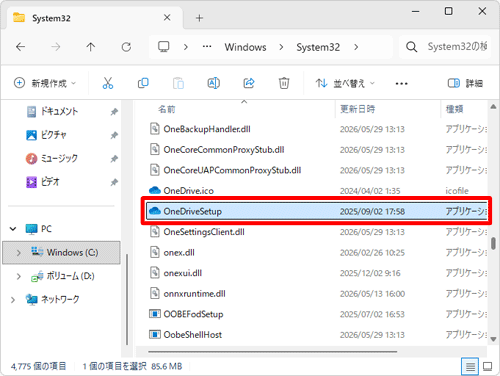The height and width of the screenshot is (376, 500).
Task: Click the vertical scrollbar thumb of file list
Action: point(493,243)
